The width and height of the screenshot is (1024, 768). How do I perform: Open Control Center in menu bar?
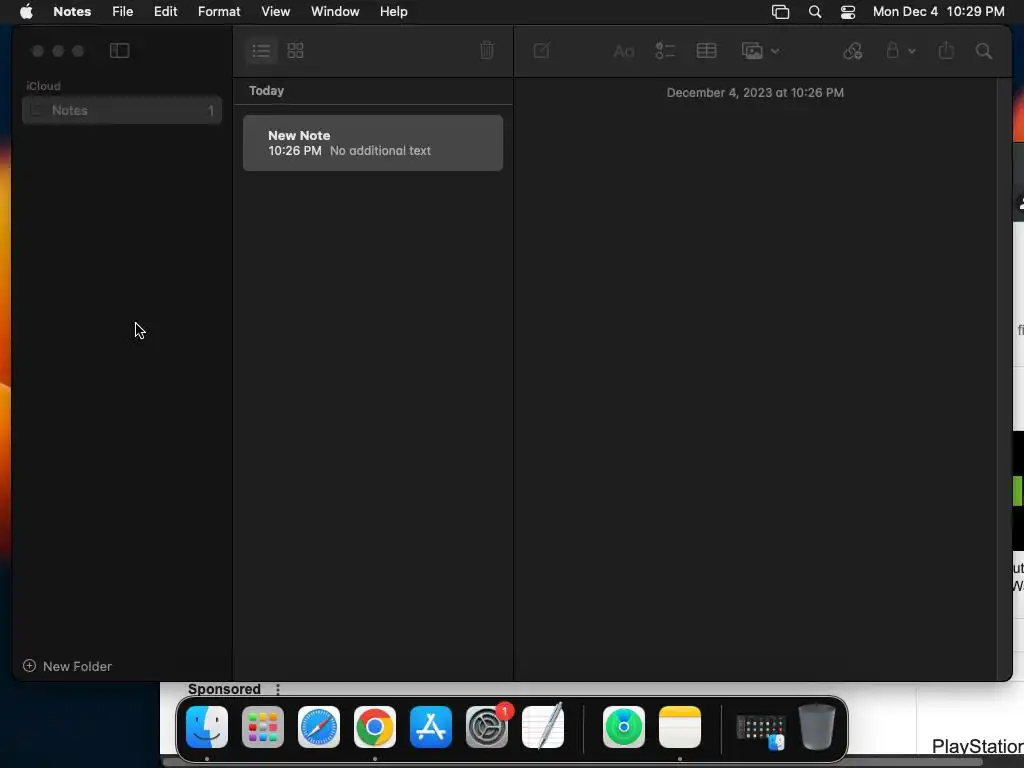point(848,12)
